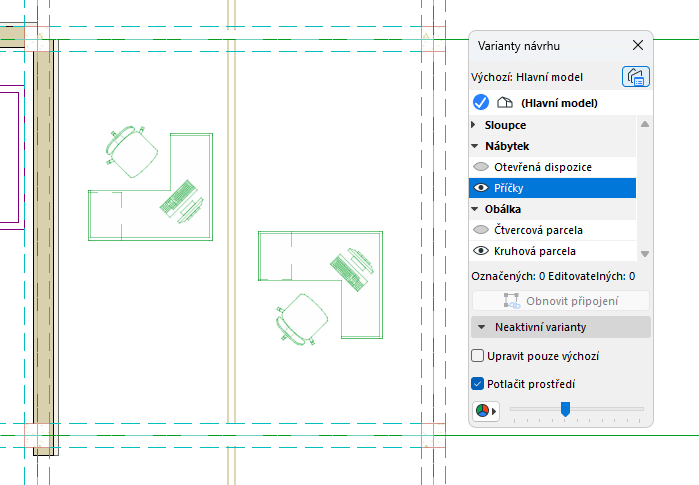Select the Příčky row
The height and width of the screenshot is (485, 699).
(552, 188)
